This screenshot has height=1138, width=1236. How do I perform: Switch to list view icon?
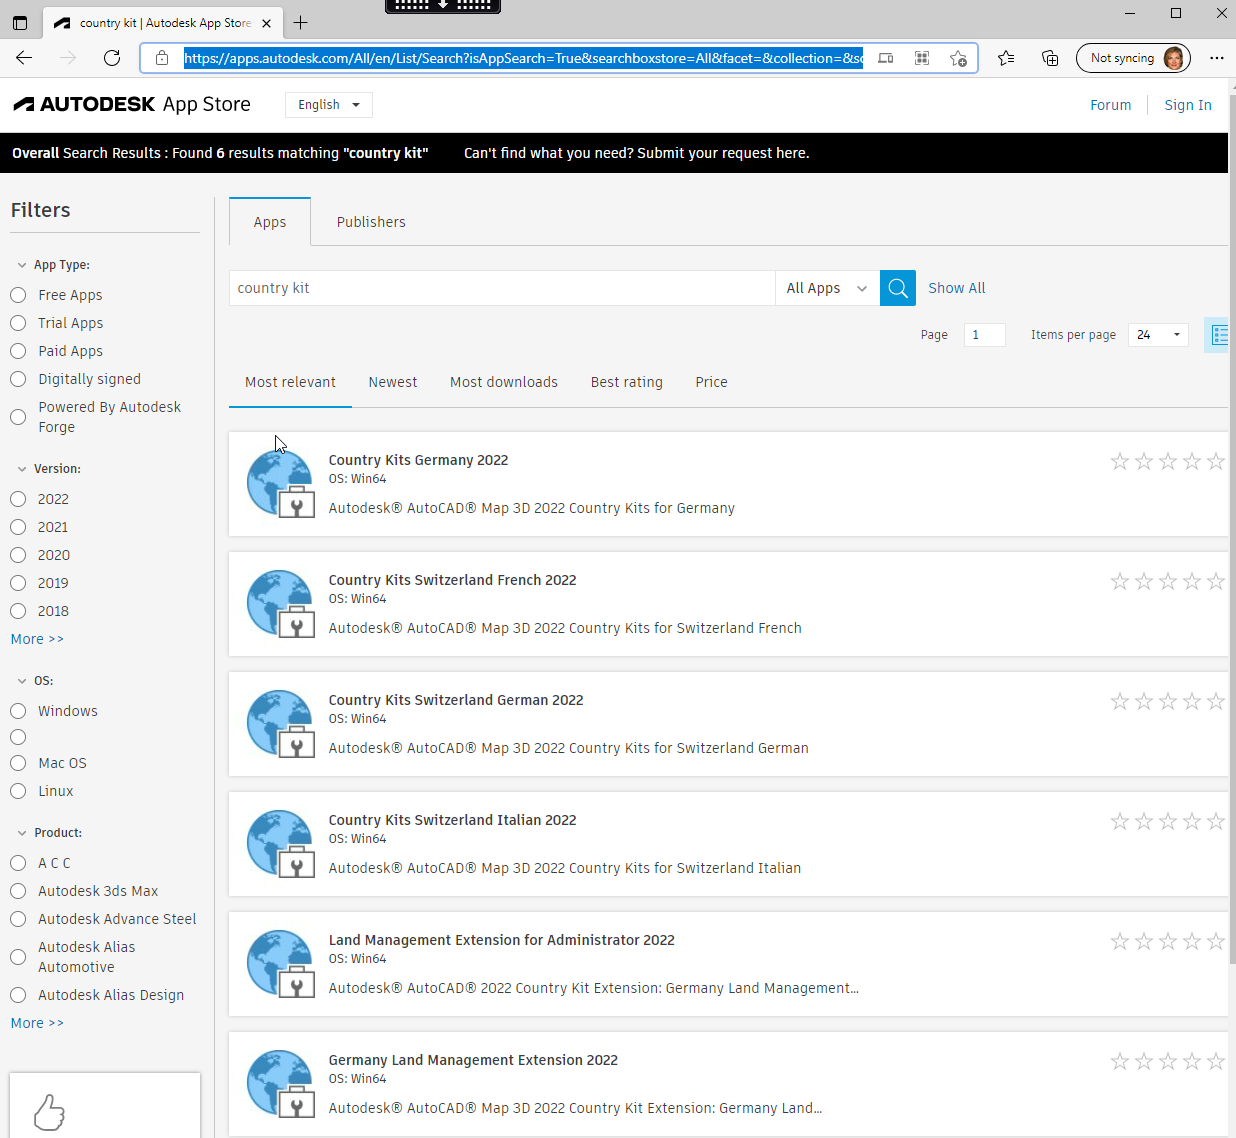1219,335
